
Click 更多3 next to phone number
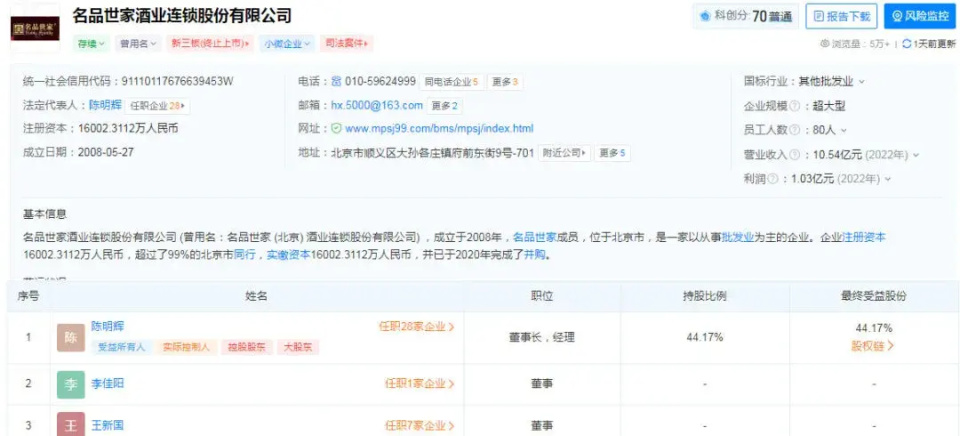point(505,81)
